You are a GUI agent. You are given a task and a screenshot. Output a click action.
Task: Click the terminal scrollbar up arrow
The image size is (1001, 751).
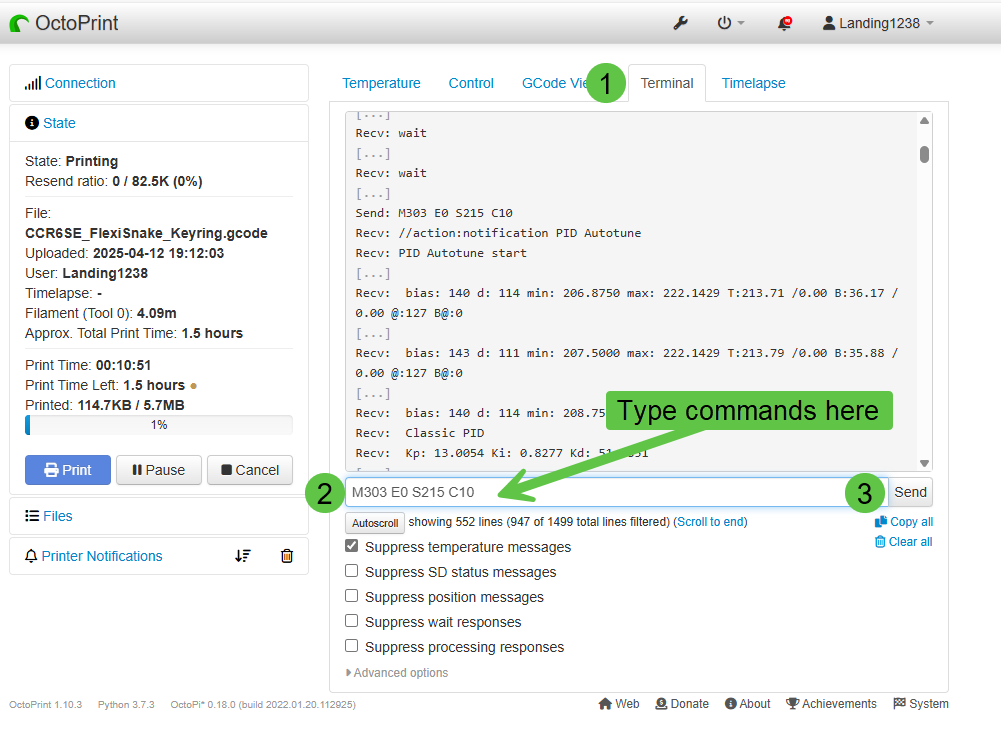[924, 121]
